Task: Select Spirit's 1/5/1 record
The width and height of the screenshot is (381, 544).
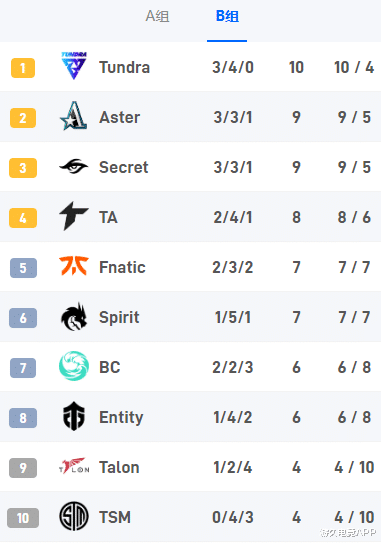Action: pyautogui.click(x=233, y=317)
